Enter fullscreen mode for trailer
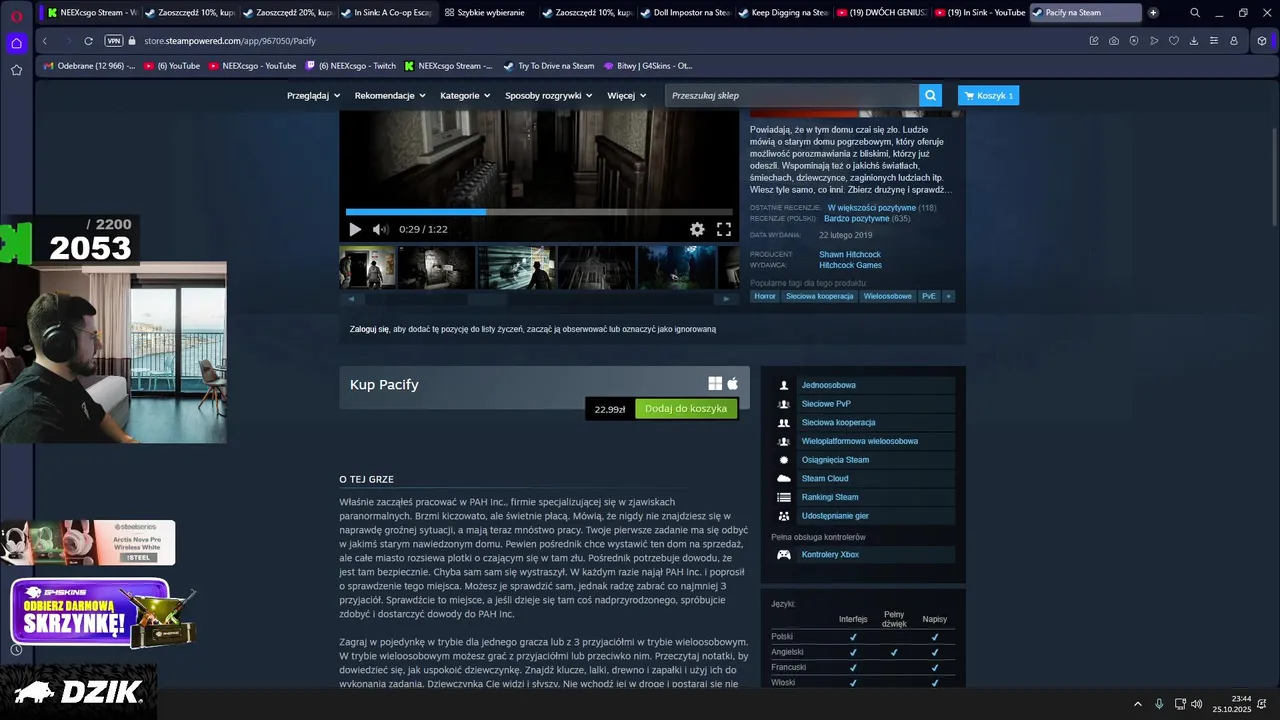Screen dimensions: 1280x720 click(x=724, y=229)
